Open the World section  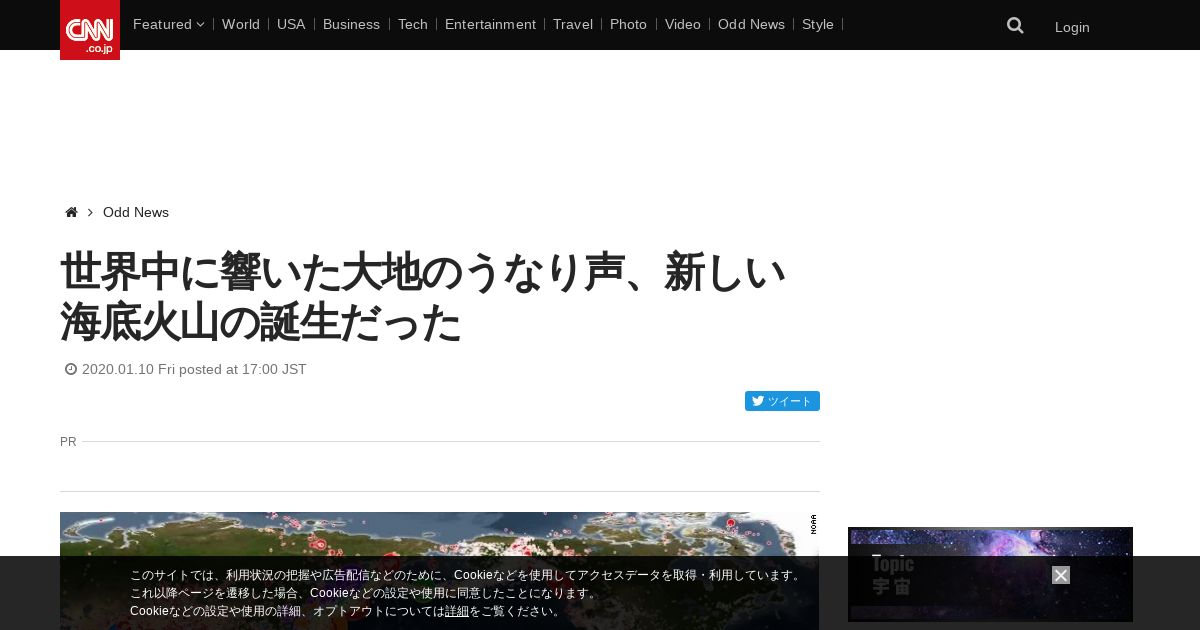pos(241,24)
